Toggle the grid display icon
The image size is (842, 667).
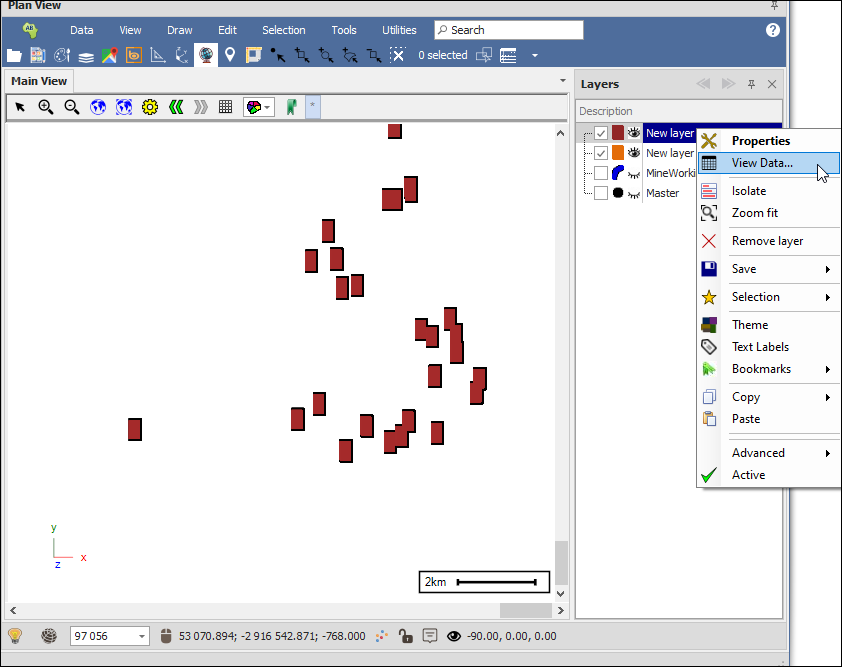coord(226,107)
